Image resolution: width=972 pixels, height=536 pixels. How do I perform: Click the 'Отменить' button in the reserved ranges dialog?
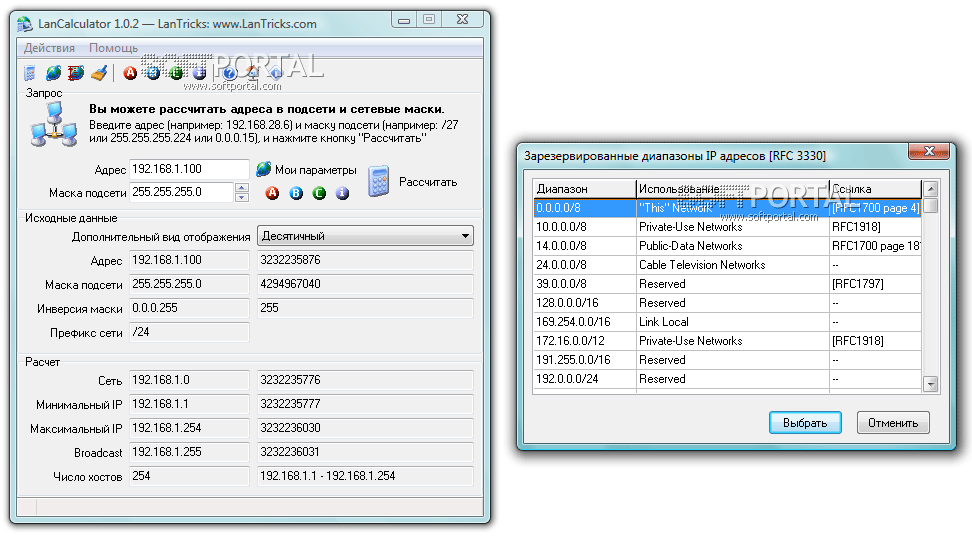click(893, 423)
